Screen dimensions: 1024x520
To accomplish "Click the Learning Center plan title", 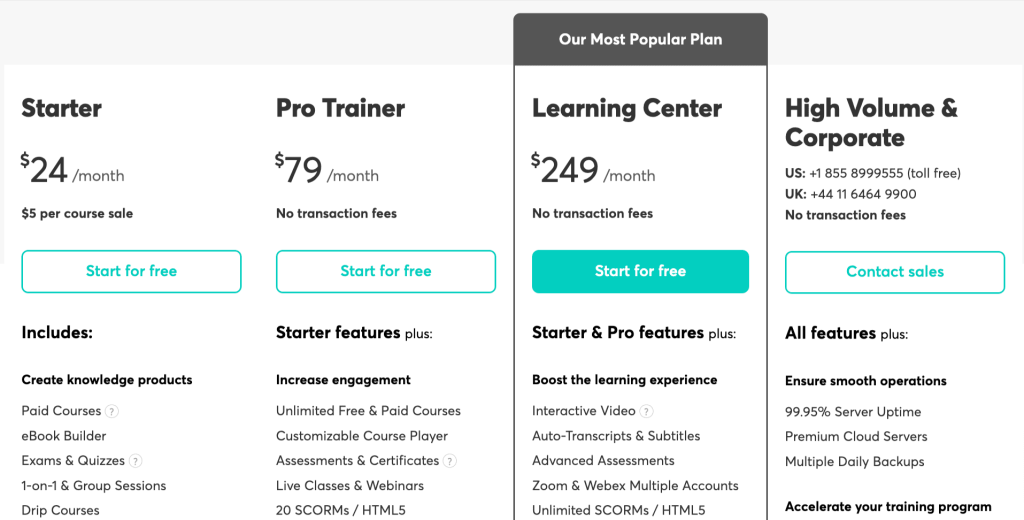I will click(x=627, y=108).
